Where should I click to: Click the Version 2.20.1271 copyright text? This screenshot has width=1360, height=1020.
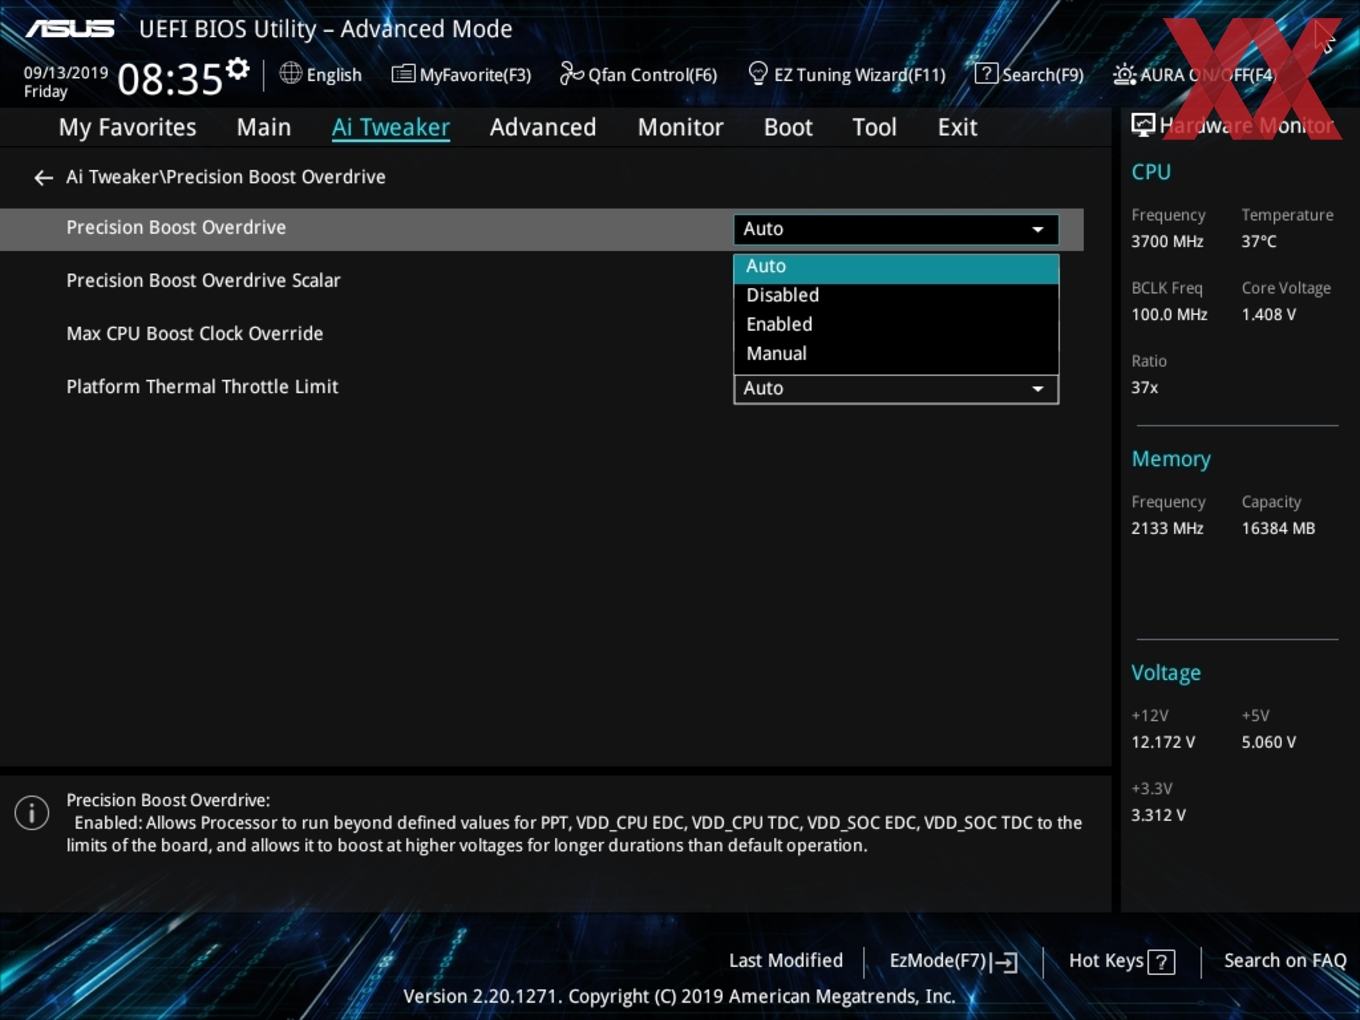click(x=679, y=997)
